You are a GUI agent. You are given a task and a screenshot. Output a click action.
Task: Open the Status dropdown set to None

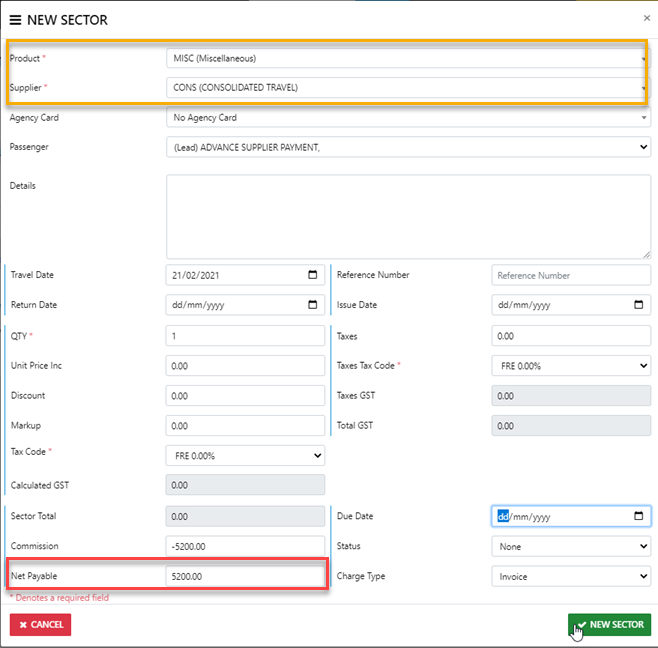571,547
